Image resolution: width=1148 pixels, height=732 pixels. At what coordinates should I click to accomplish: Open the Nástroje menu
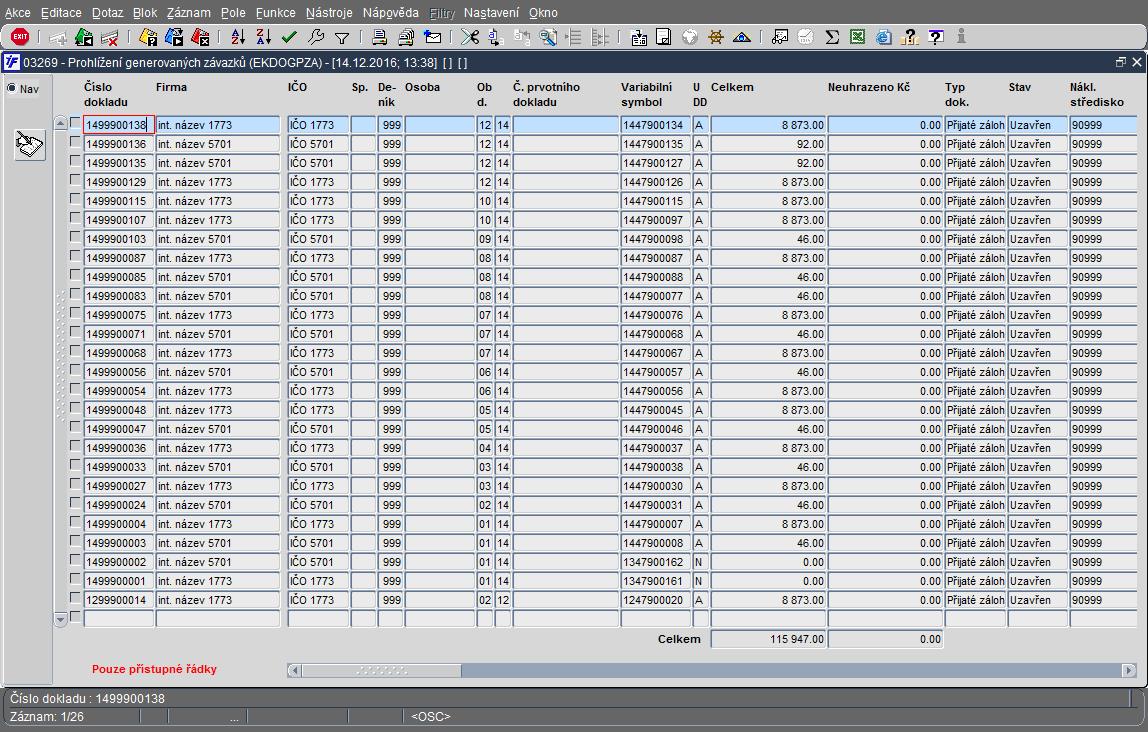329,12
